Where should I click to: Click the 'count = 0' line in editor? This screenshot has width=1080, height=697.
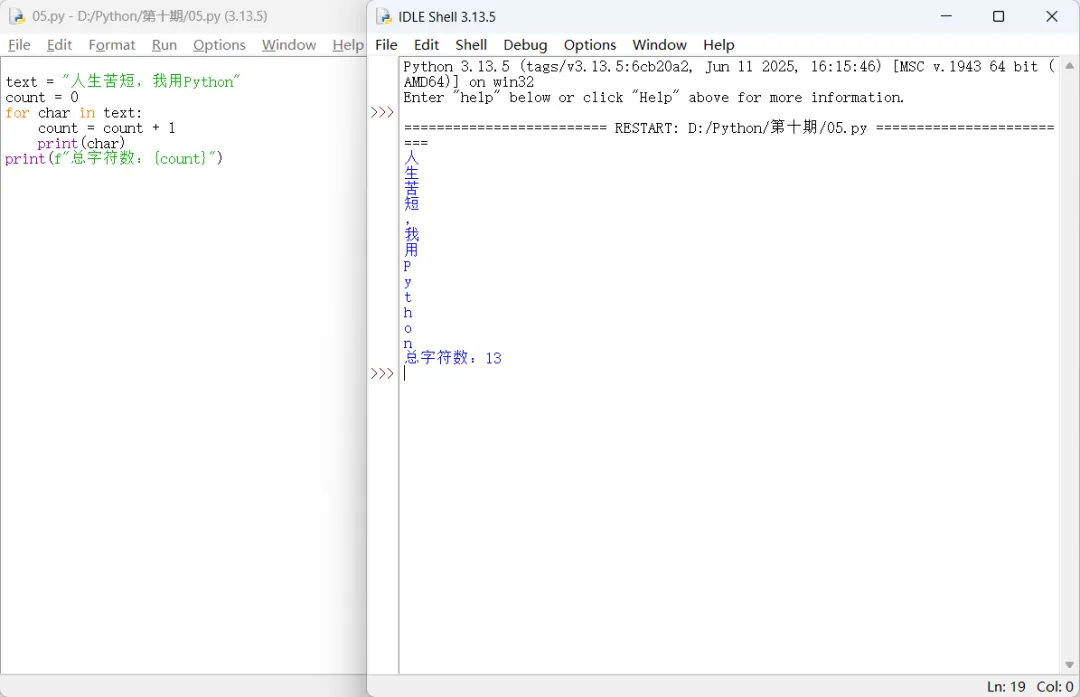(x=42, y=97)
